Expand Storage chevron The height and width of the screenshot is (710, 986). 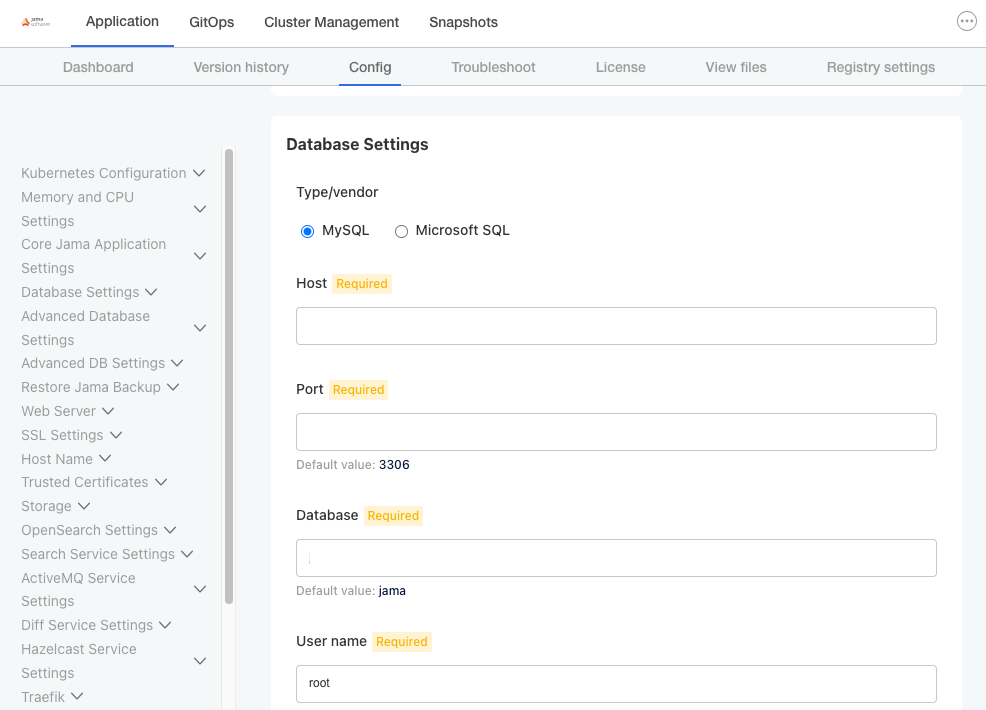[84, 506]
